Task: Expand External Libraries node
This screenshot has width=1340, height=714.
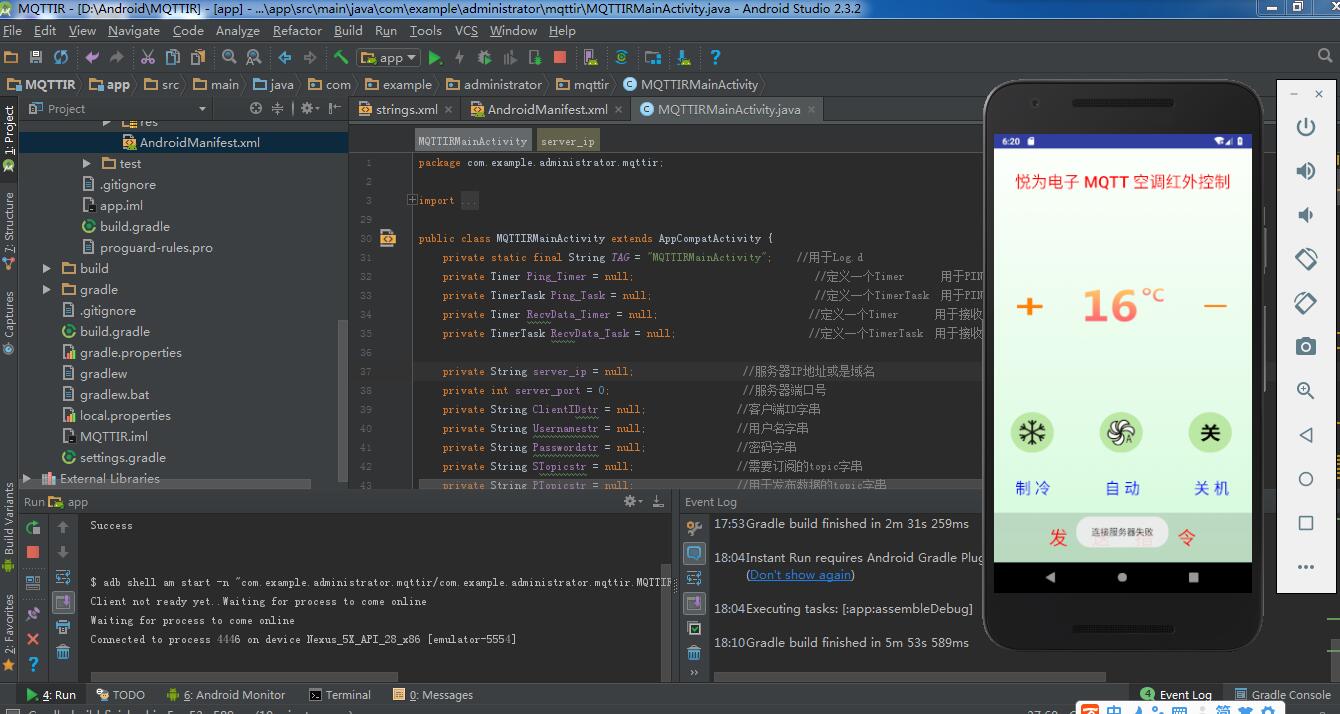Action: coord(27,478)
